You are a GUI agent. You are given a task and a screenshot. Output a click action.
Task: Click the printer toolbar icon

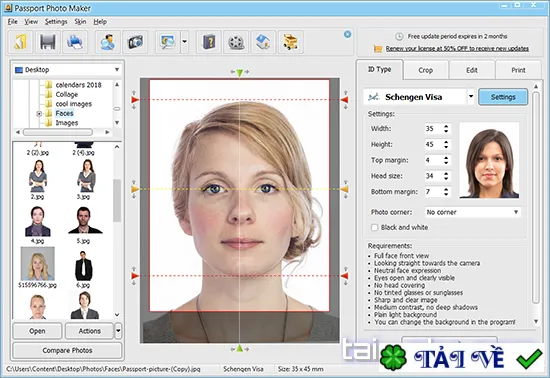[75, 42]
